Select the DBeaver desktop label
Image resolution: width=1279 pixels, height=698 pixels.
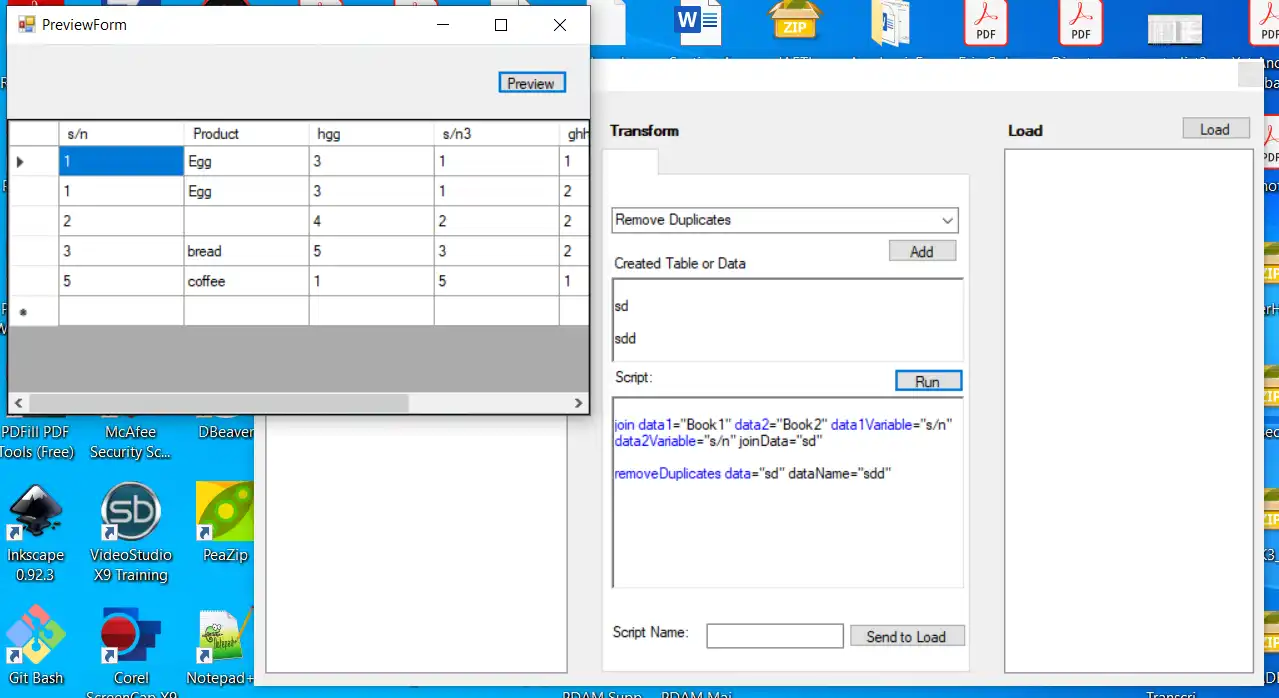pos(224,432)
